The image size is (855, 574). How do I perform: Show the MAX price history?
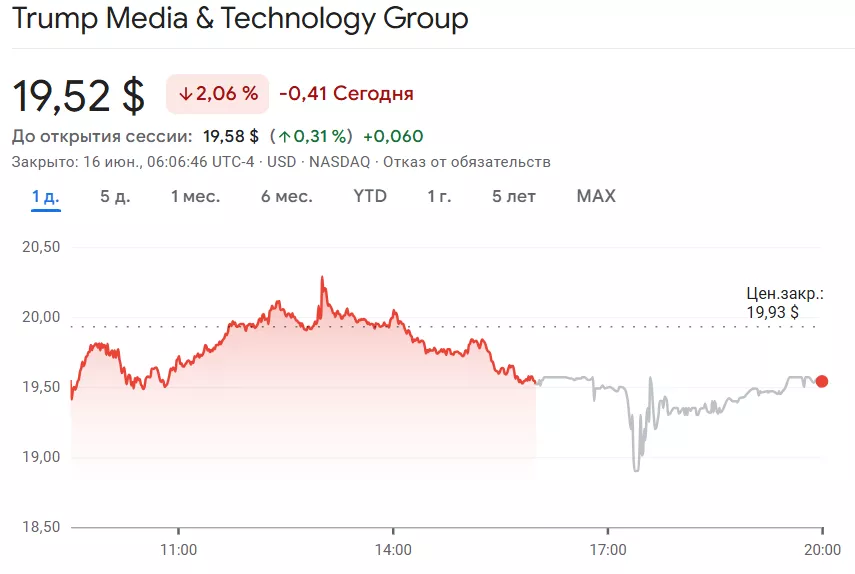point(596,196)
